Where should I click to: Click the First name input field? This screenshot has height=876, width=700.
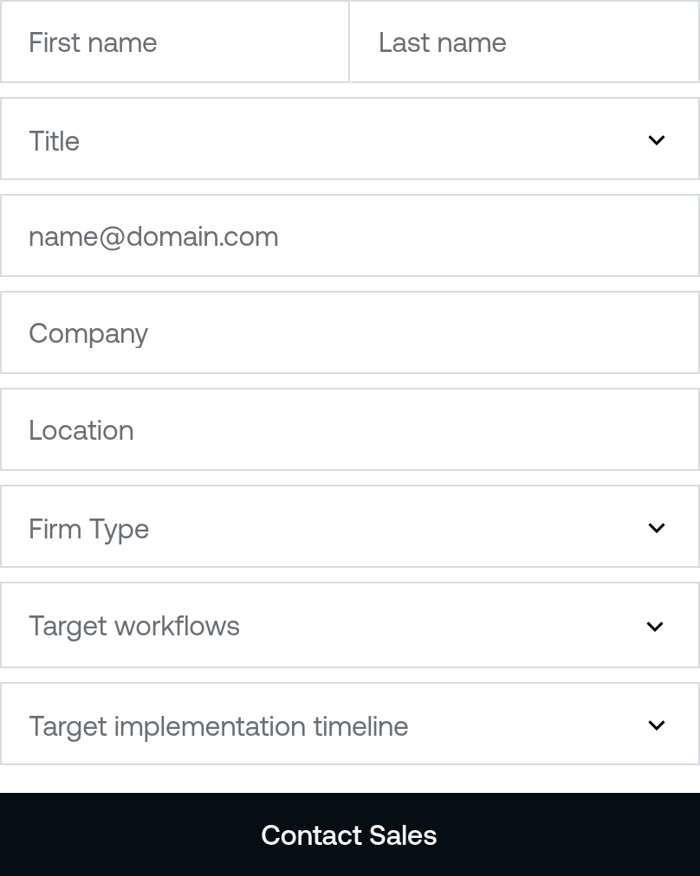point(175,42)
